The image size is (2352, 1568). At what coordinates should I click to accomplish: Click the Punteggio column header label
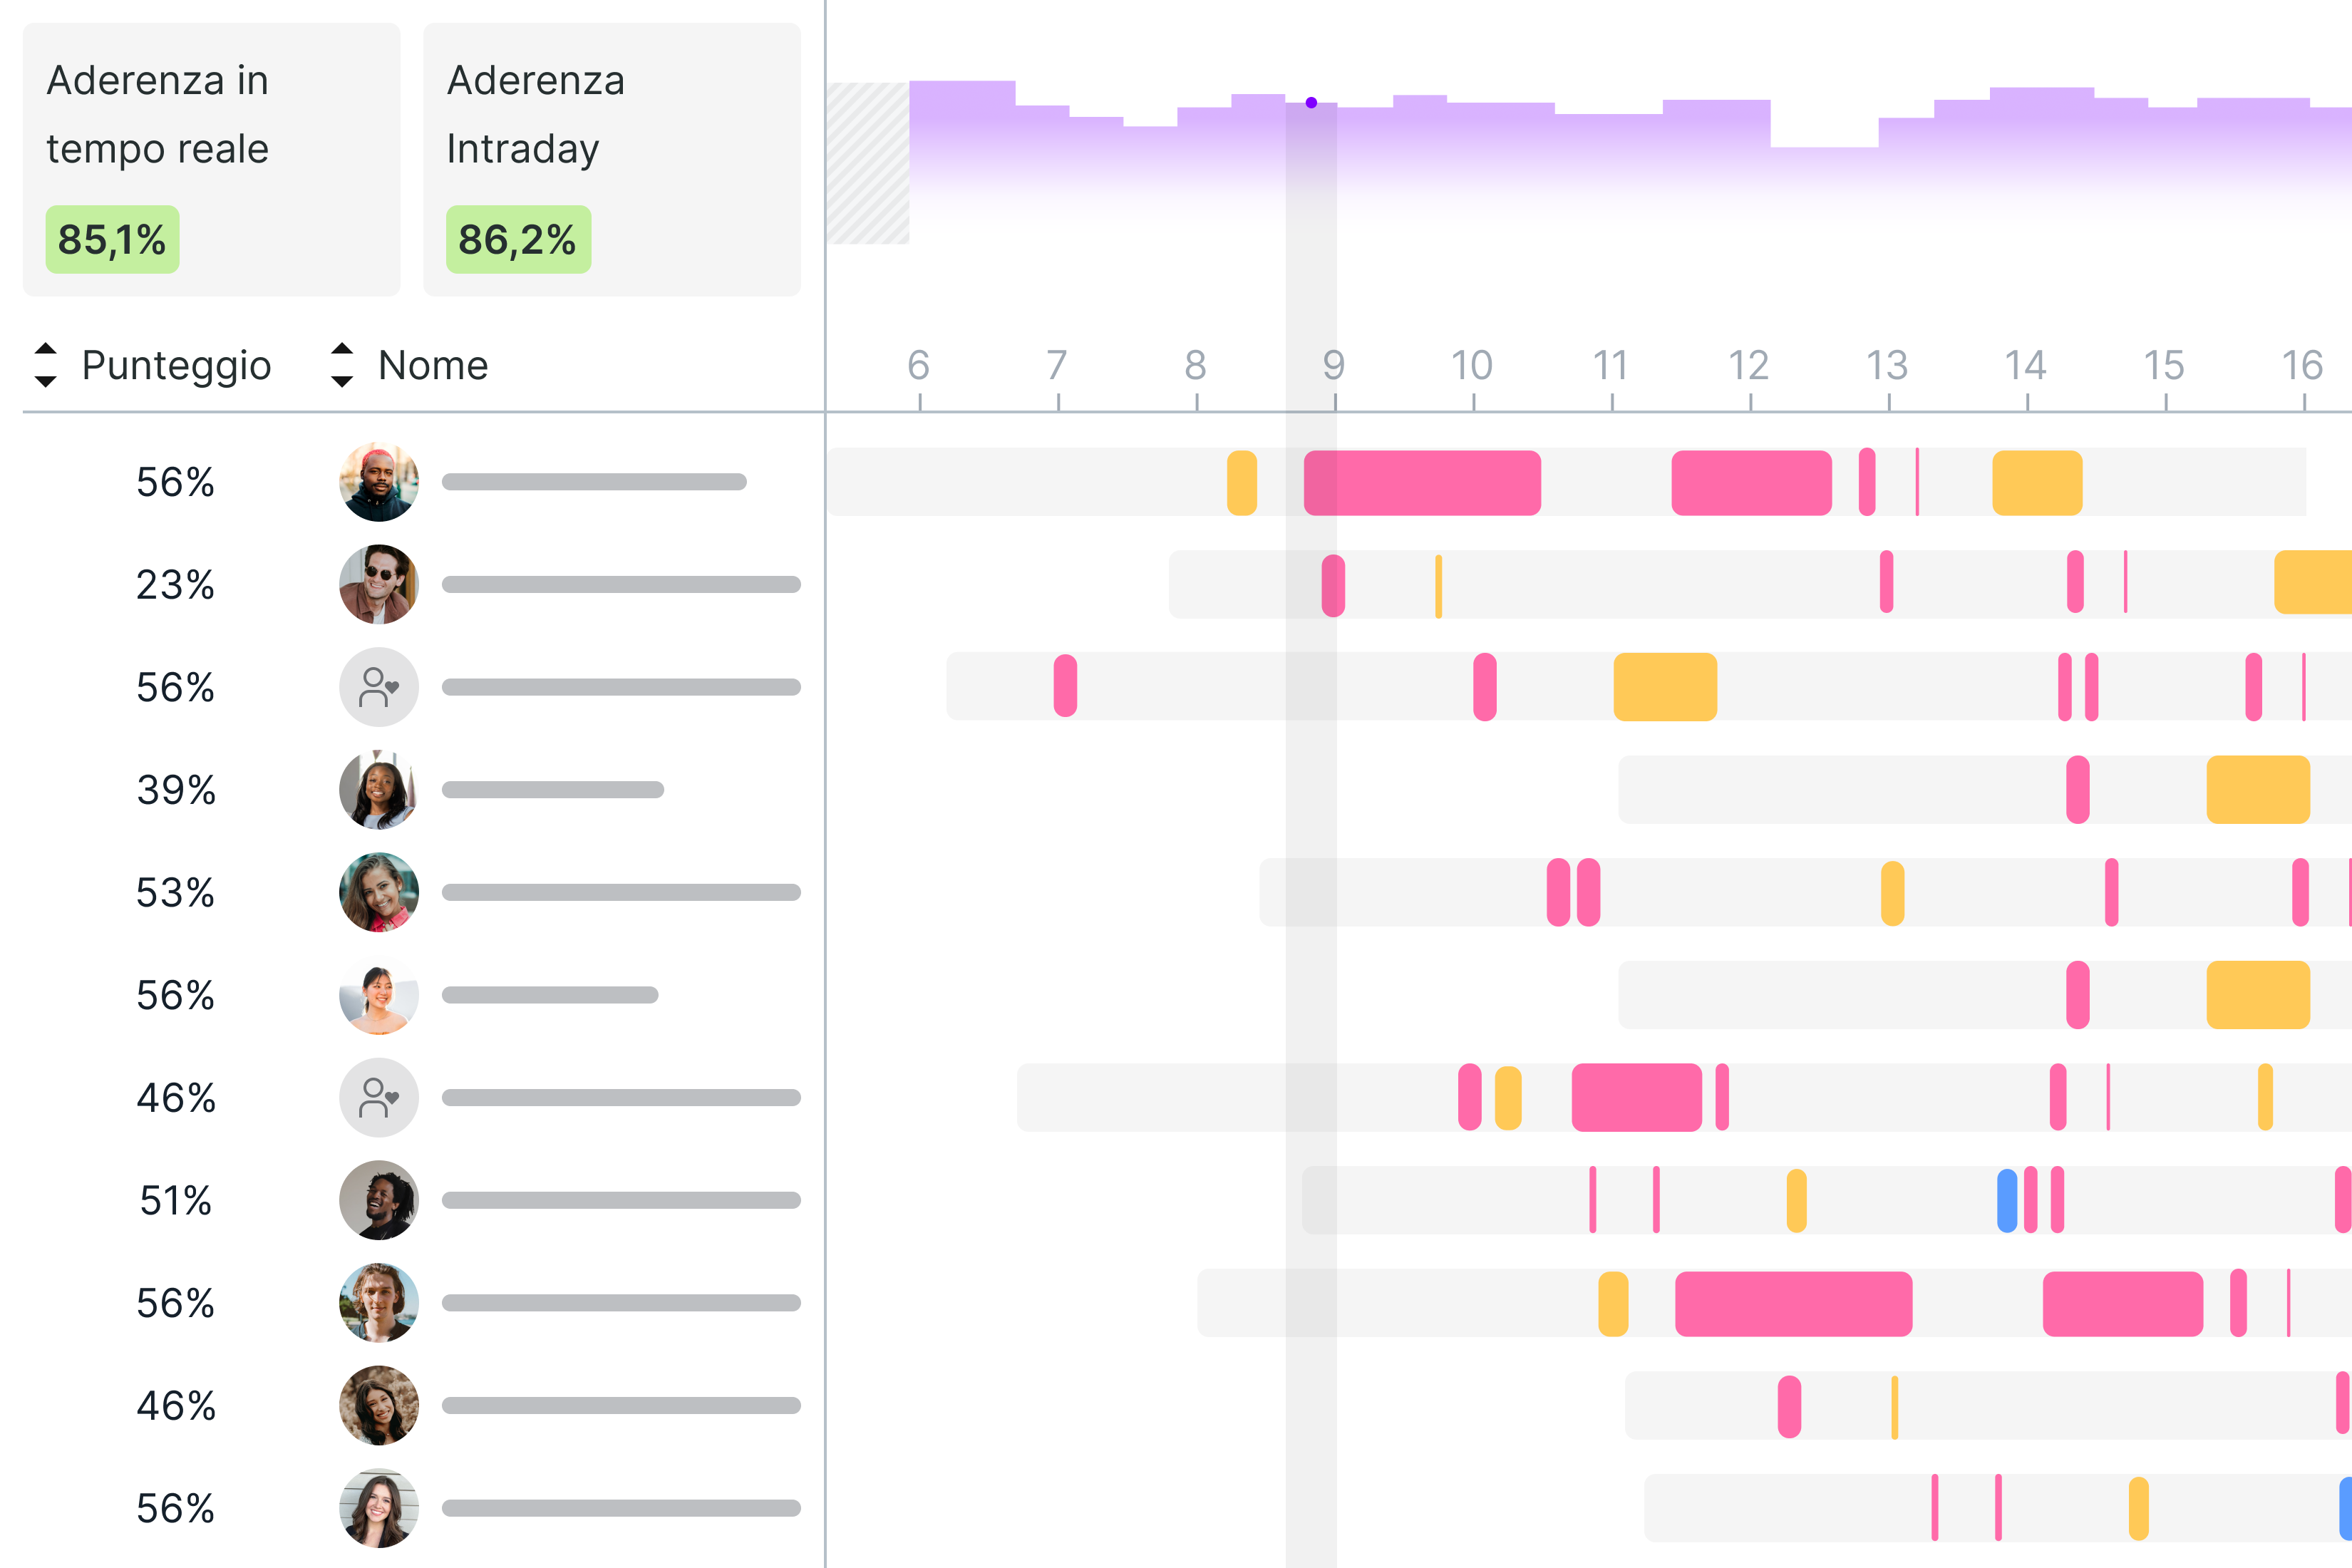[176, 365]
